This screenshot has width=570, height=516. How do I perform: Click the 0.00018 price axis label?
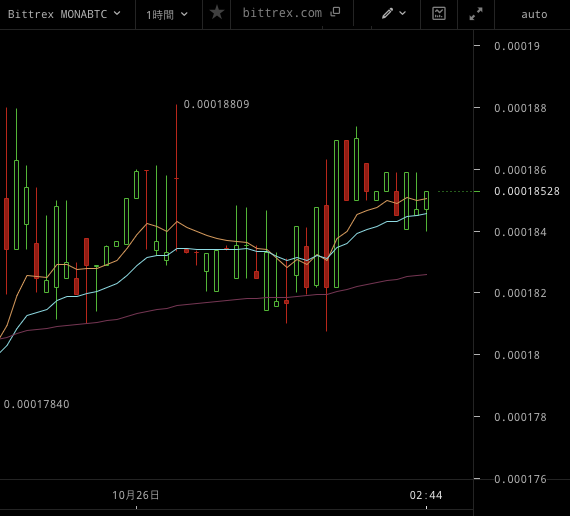[517, 355]
